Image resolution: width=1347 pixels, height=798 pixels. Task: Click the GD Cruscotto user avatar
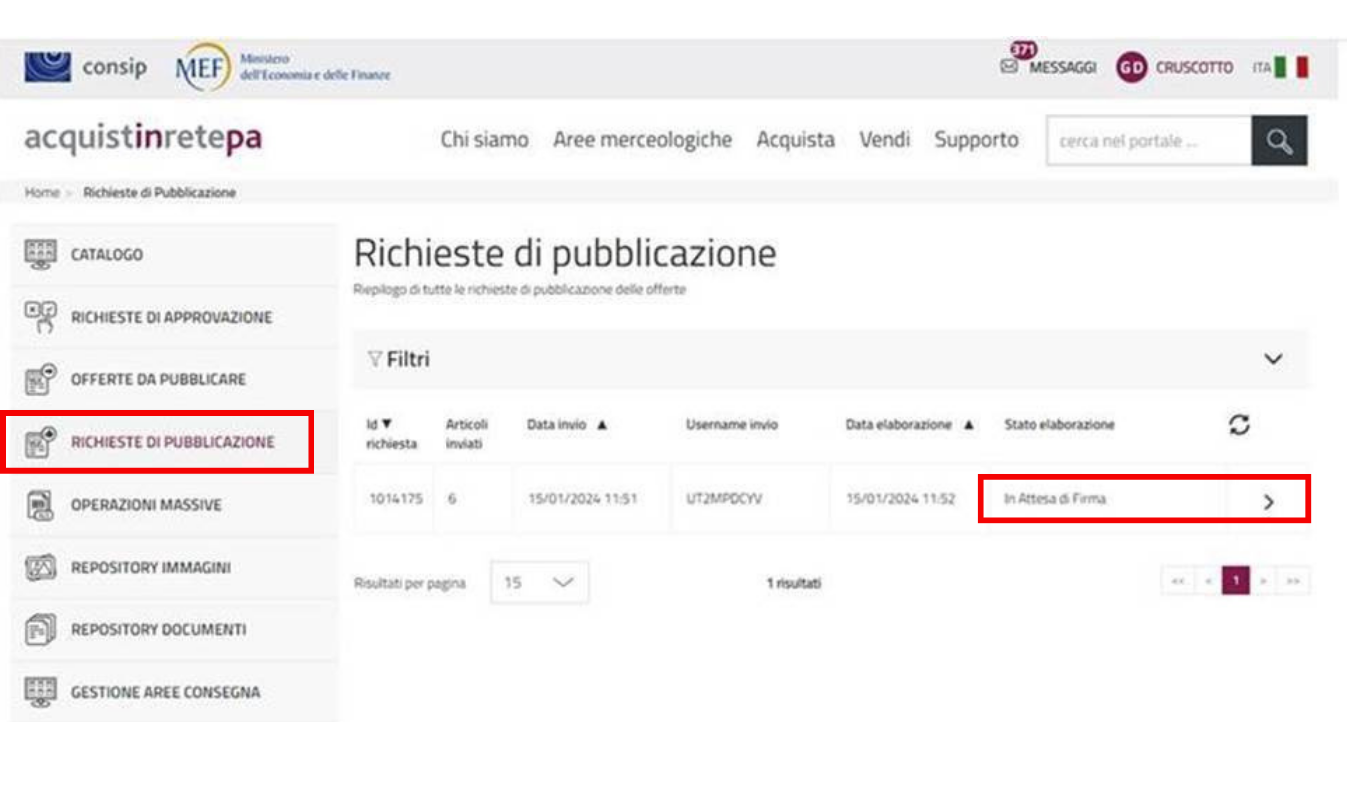[1131, 68]
